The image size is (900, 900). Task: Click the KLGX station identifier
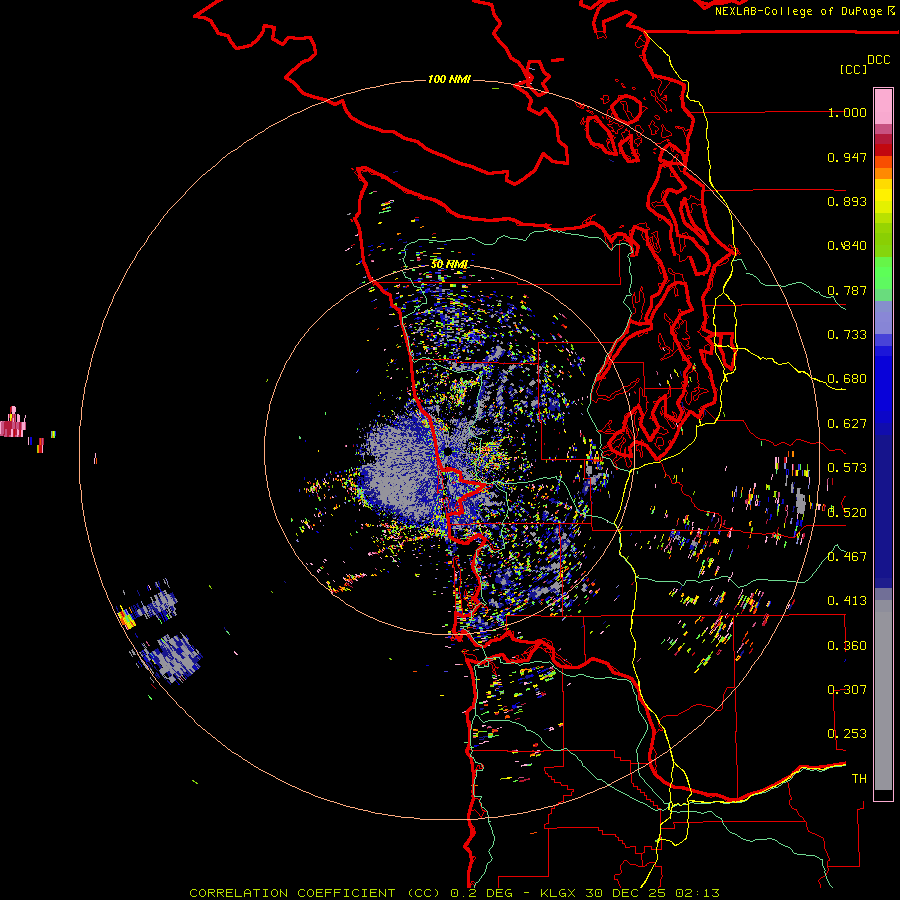point(559,893)
